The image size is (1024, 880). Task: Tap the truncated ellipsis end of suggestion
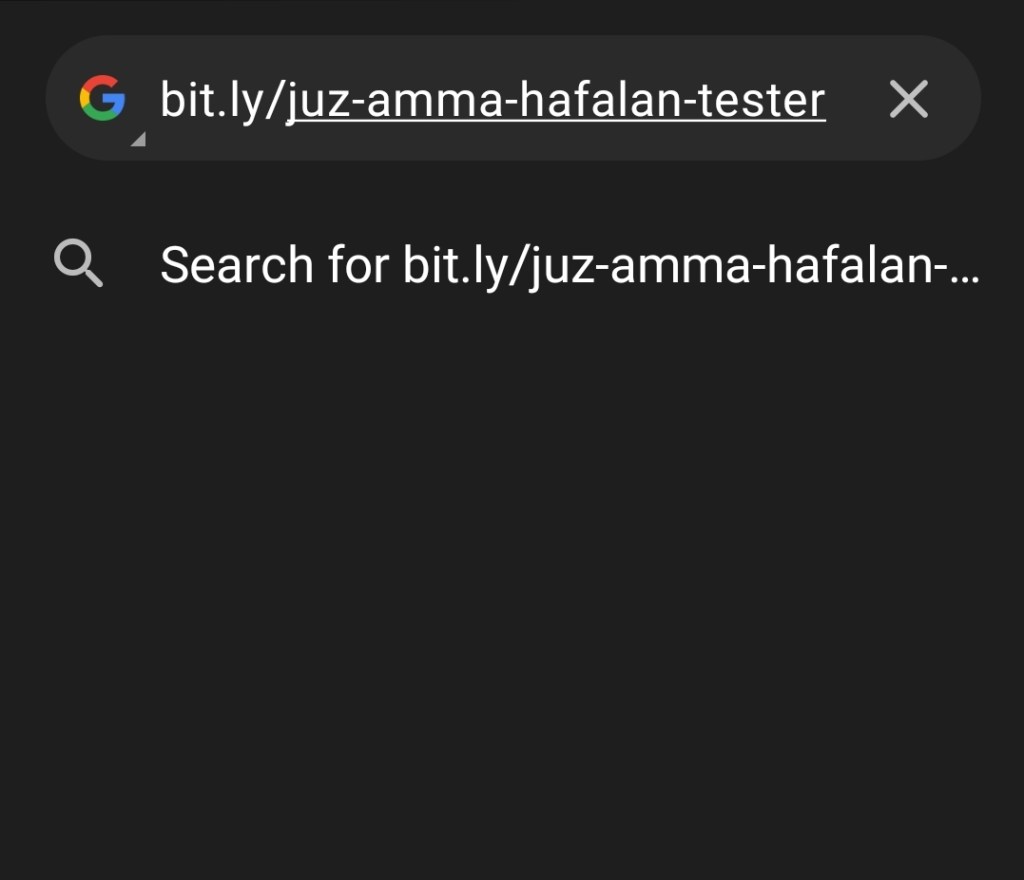[966, 268]
